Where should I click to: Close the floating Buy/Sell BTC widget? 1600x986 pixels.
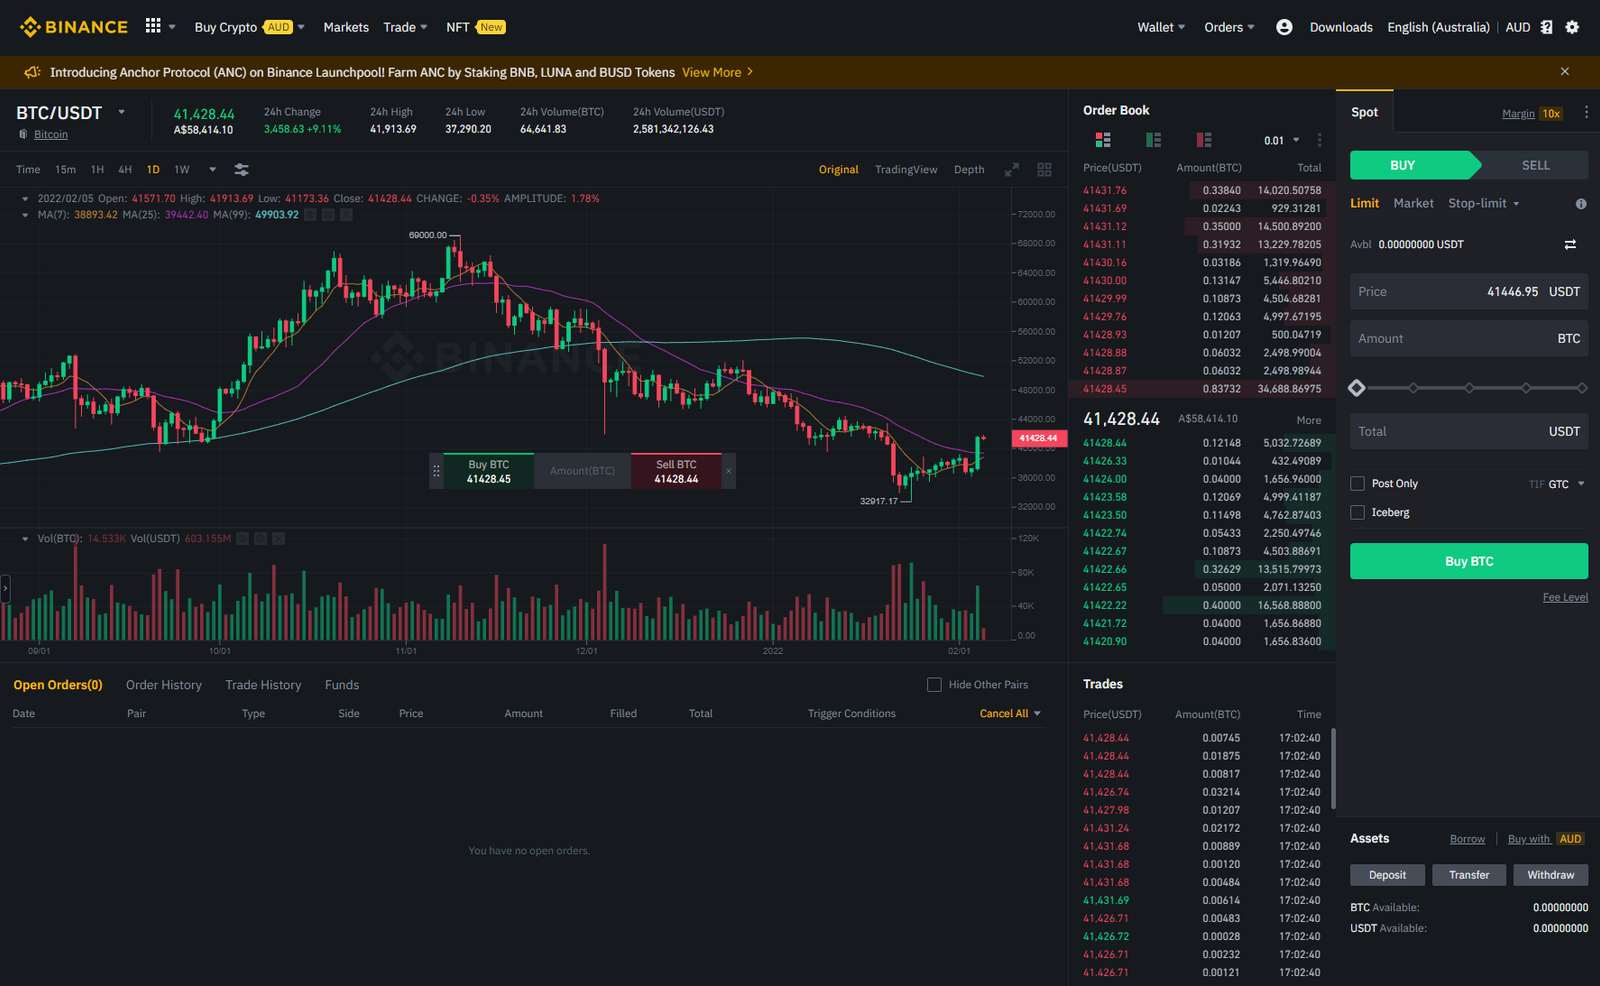click(729, 471)
